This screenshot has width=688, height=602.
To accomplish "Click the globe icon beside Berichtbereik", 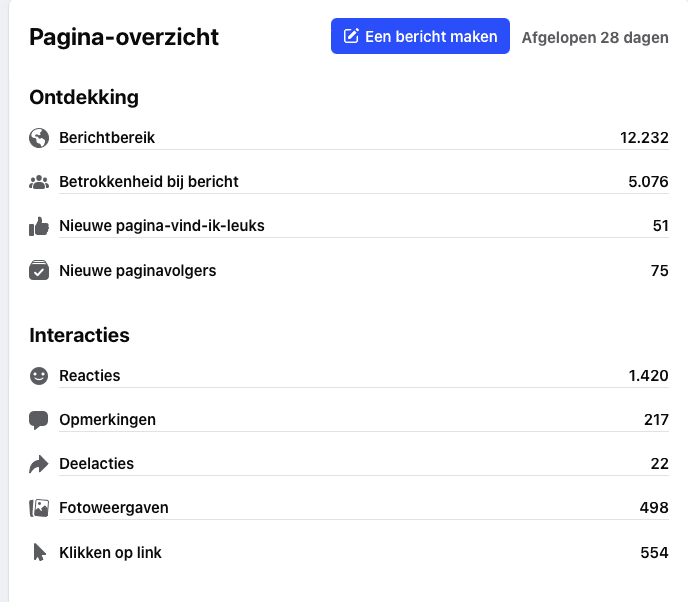I will 39,138.
